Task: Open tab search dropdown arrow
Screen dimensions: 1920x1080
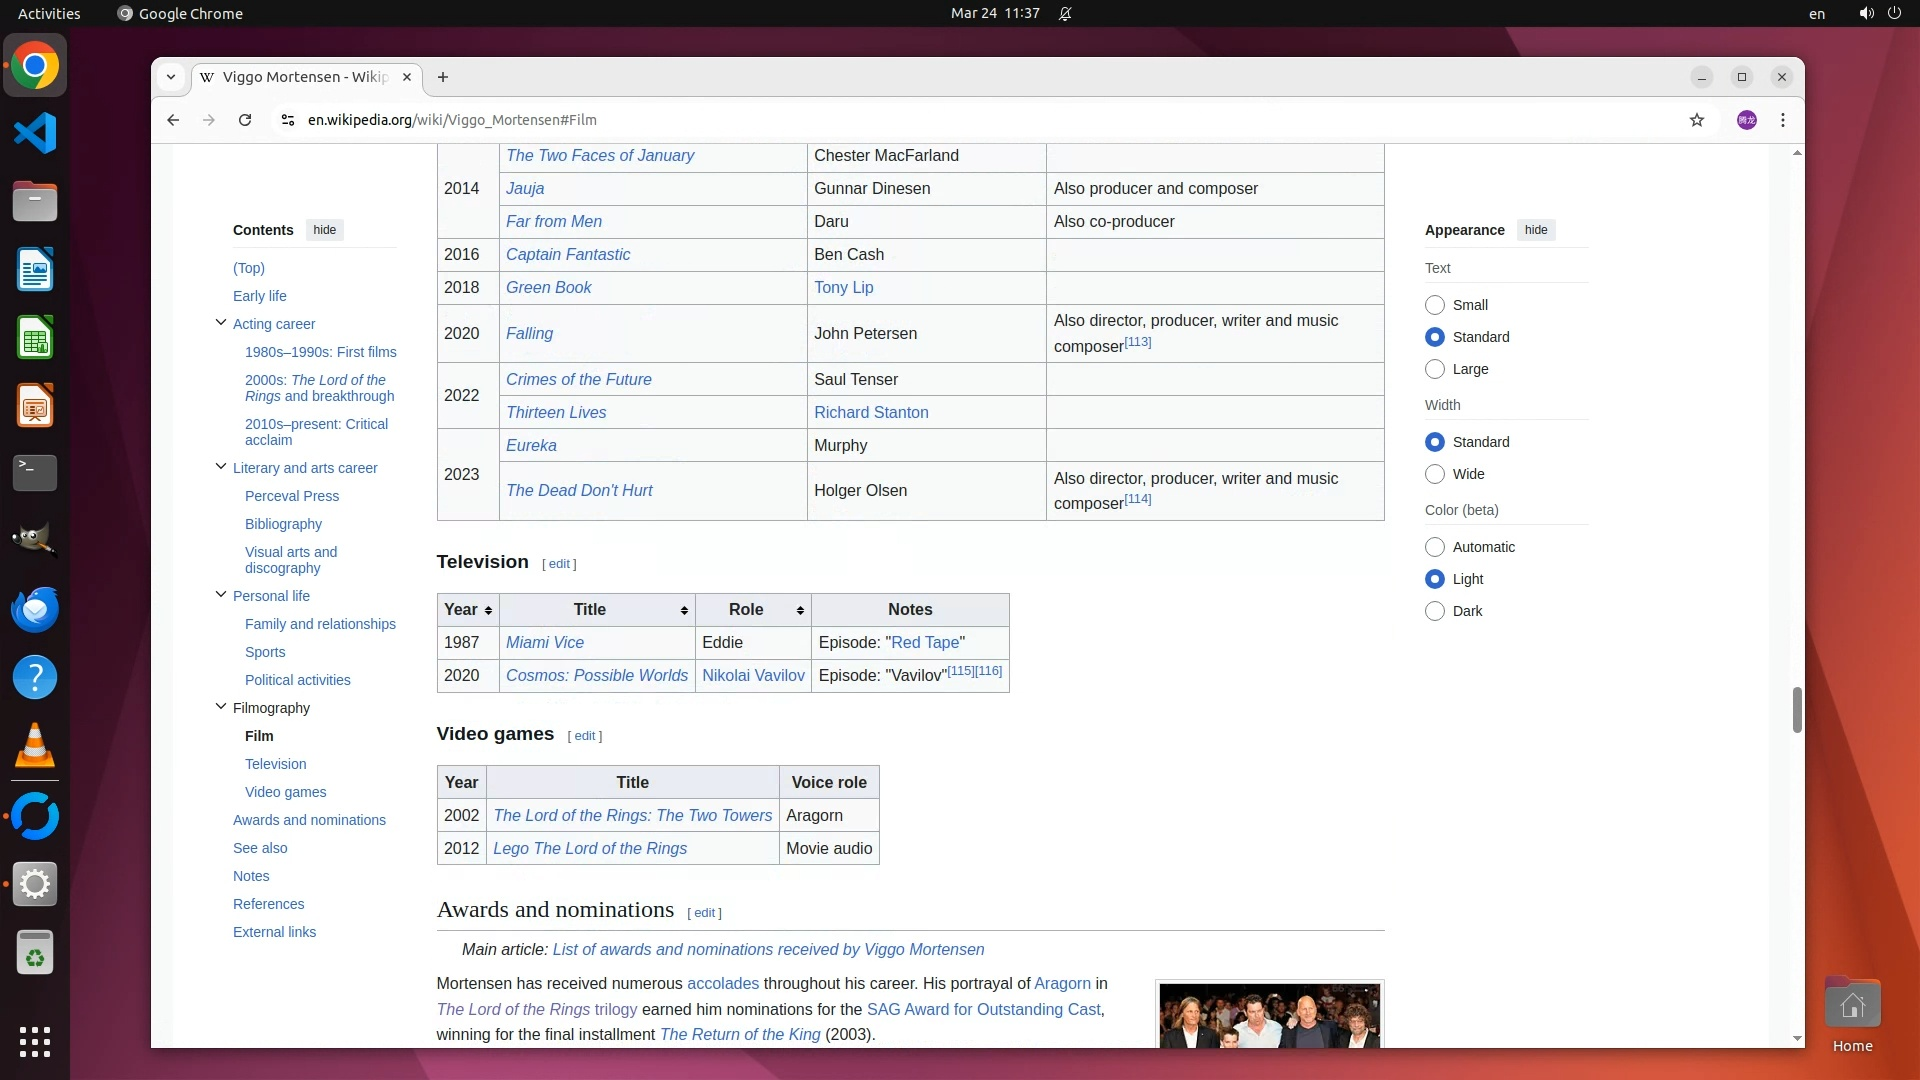Action: click(171, 77)
